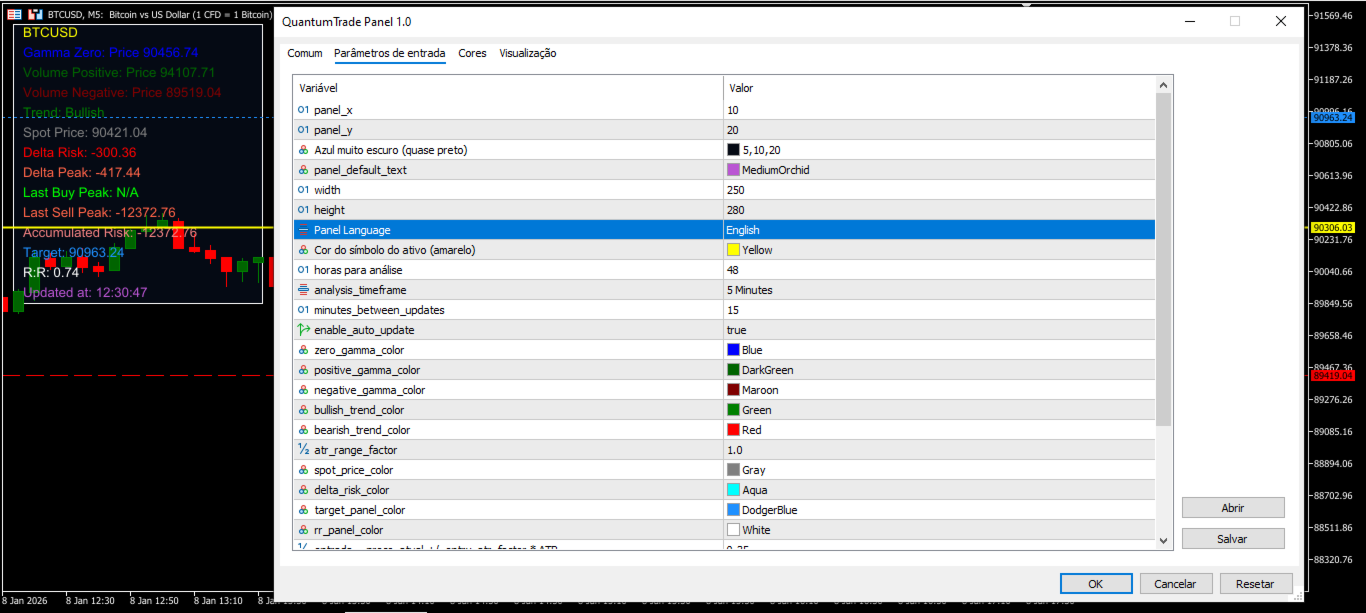
Task: Click the OK button
Action: click(1096, 584)
